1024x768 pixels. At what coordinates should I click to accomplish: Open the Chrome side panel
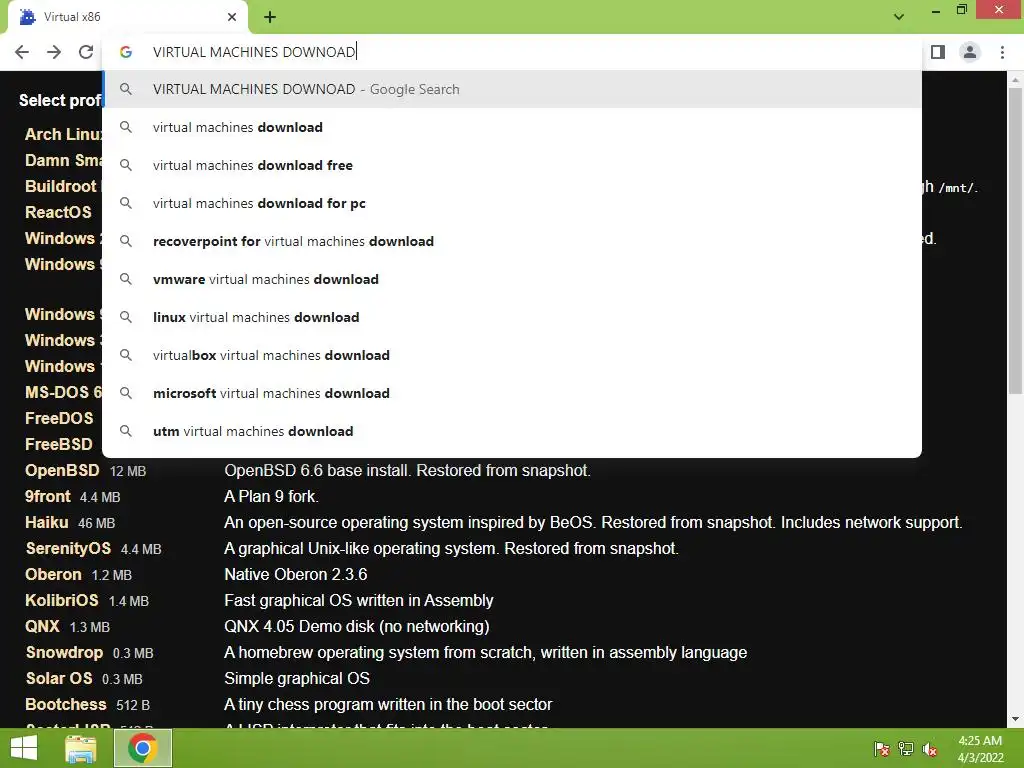[x=938, y=52]
